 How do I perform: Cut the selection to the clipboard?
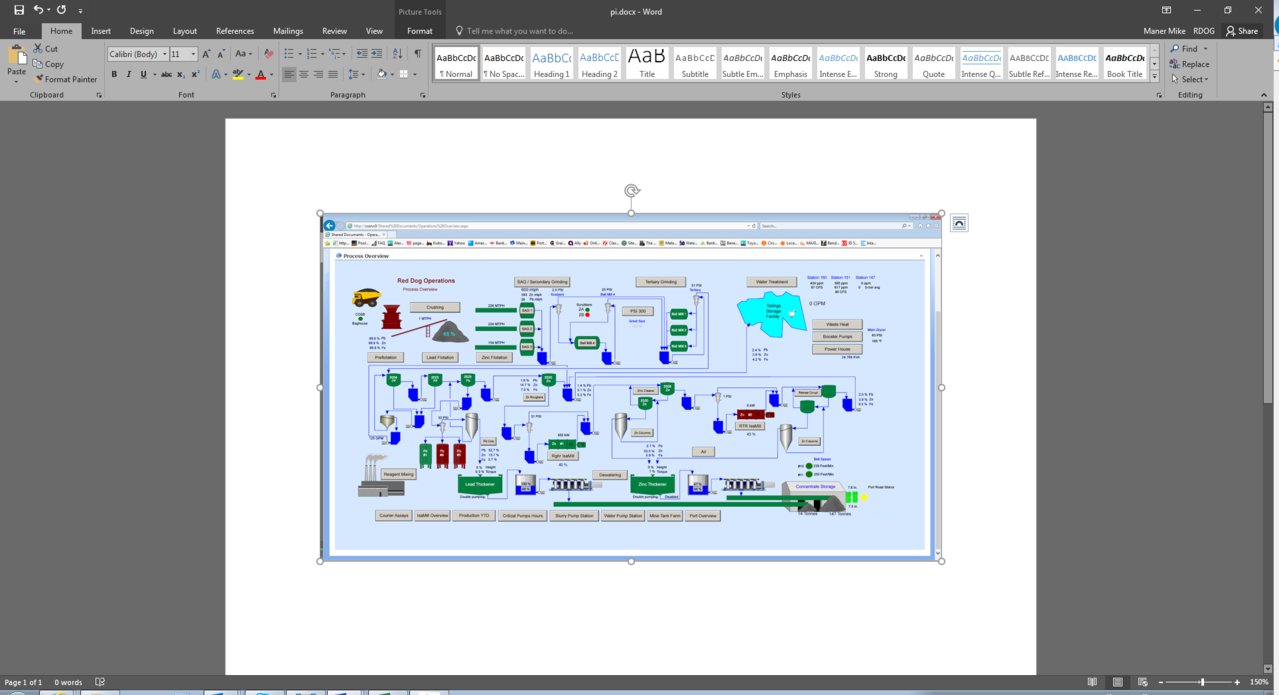click(46, 49)
